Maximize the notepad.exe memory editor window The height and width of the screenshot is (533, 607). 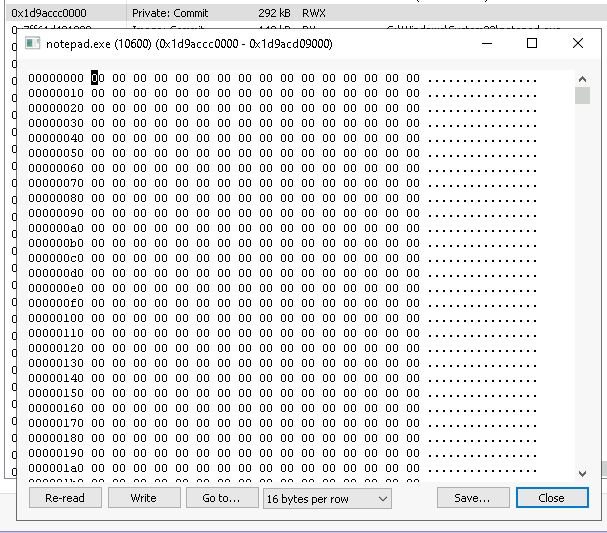532,44
